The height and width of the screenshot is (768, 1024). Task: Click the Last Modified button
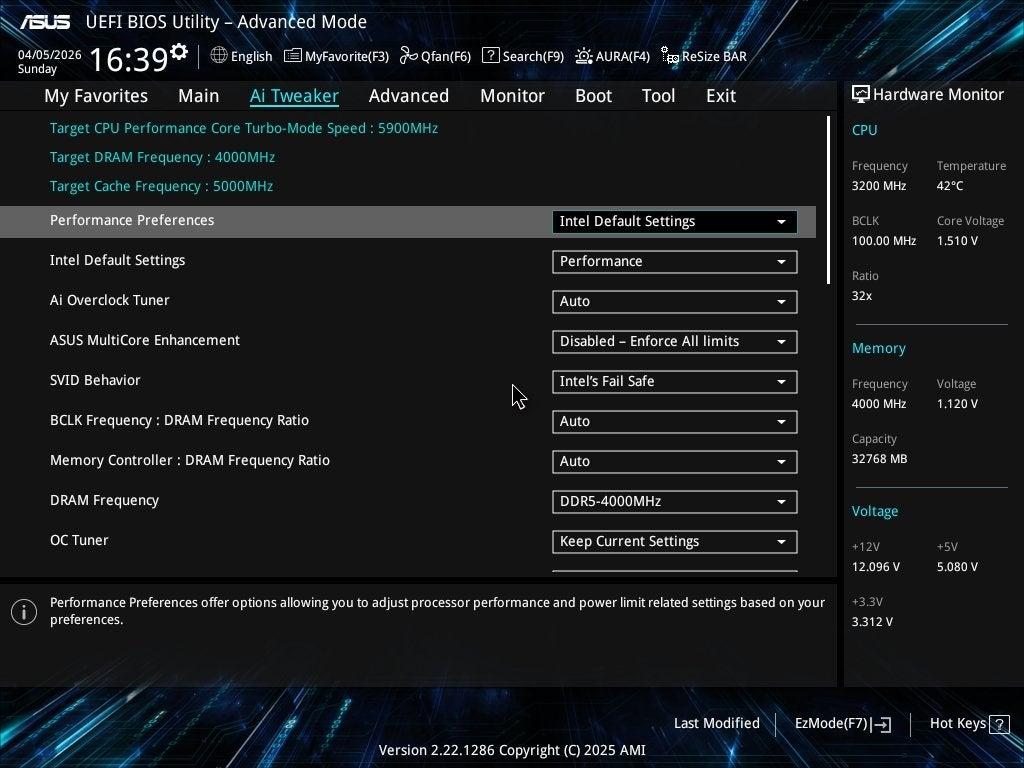716,723
